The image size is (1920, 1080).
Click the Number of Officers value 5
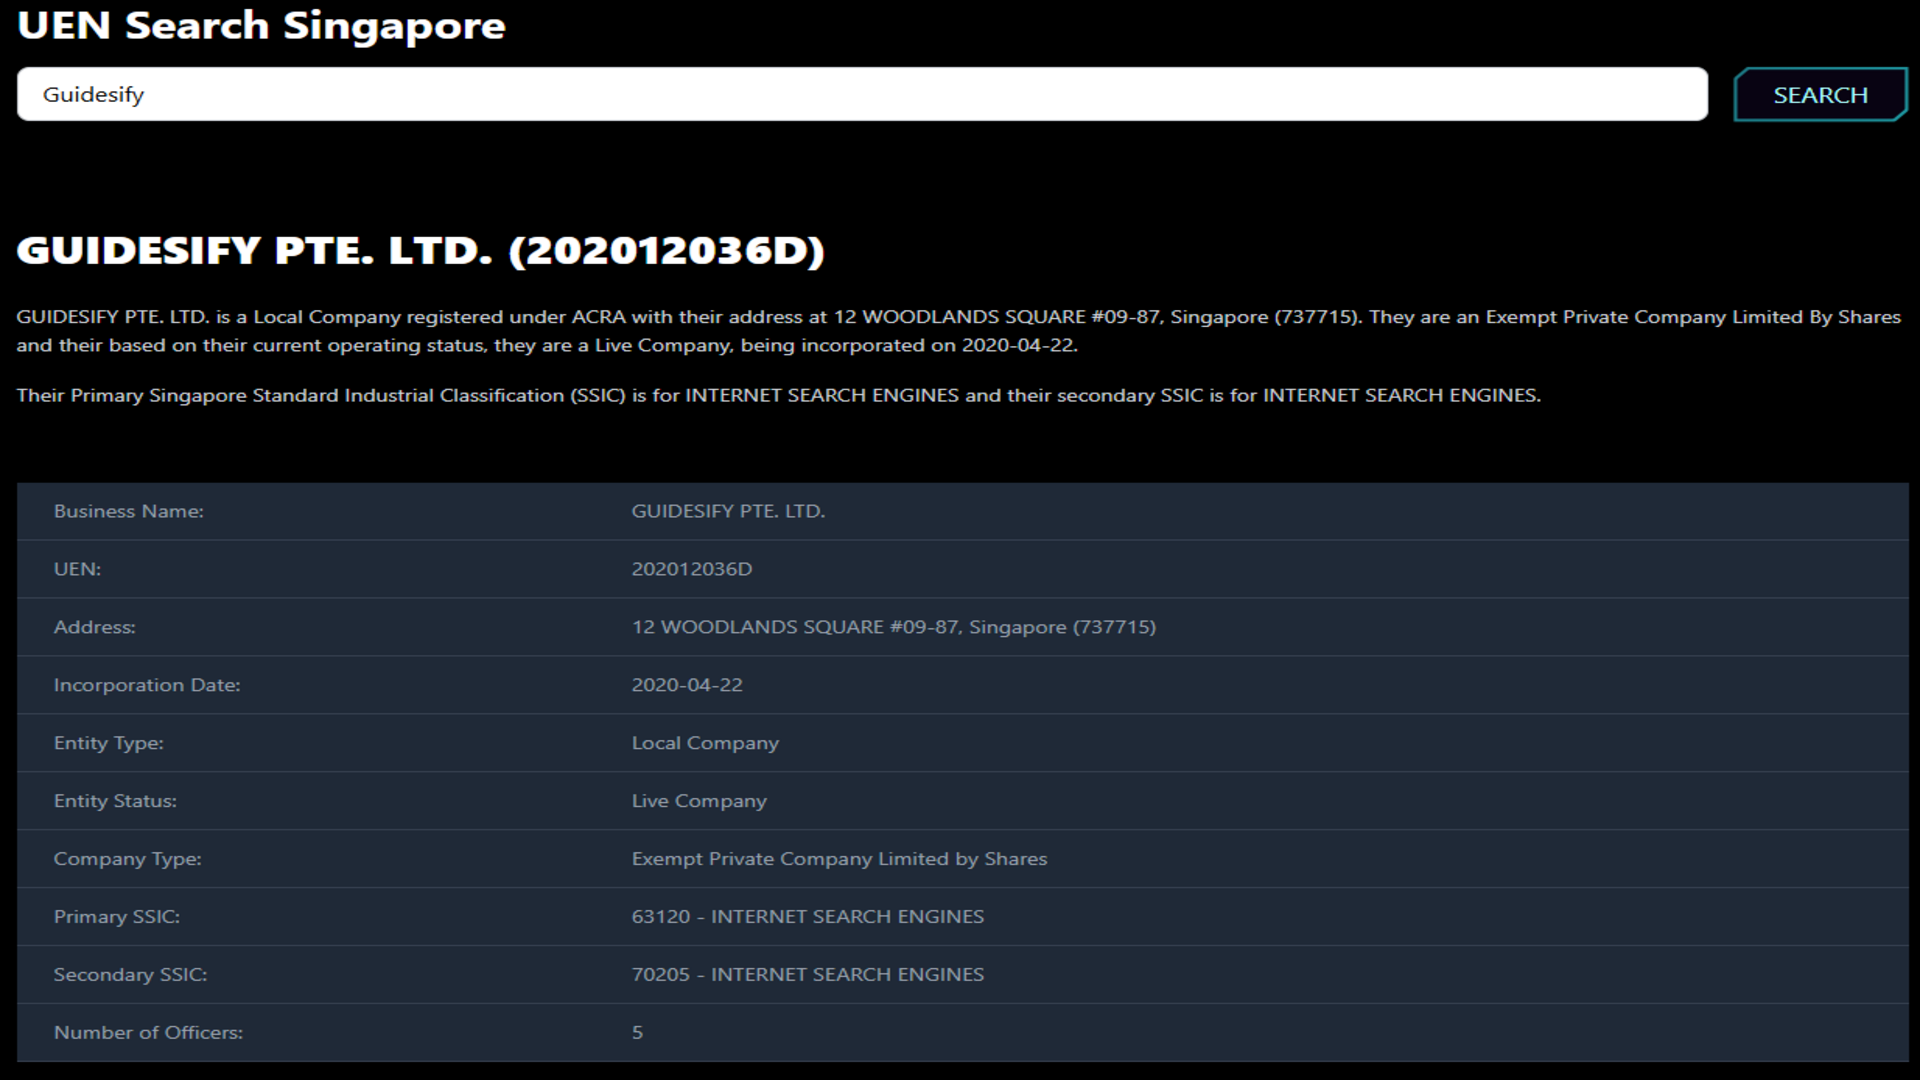click(637, 1033)
